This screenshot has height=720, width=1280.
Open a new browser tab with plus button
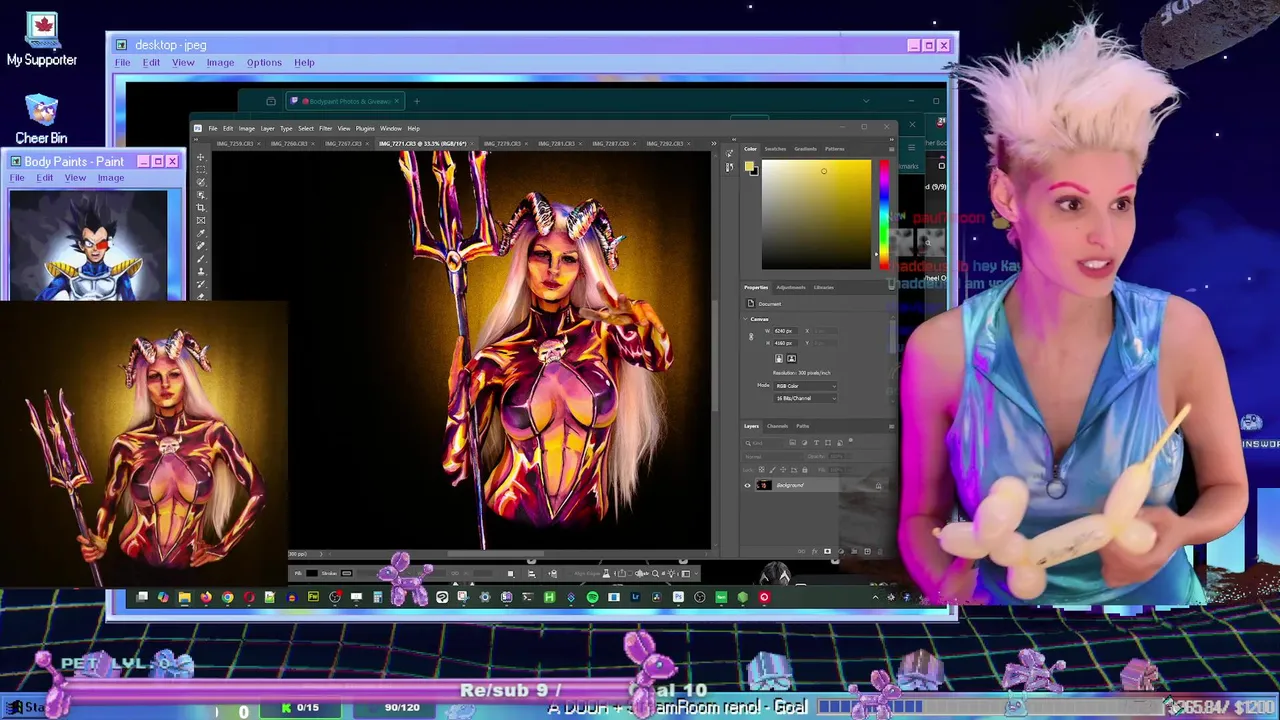click(417, 101)
